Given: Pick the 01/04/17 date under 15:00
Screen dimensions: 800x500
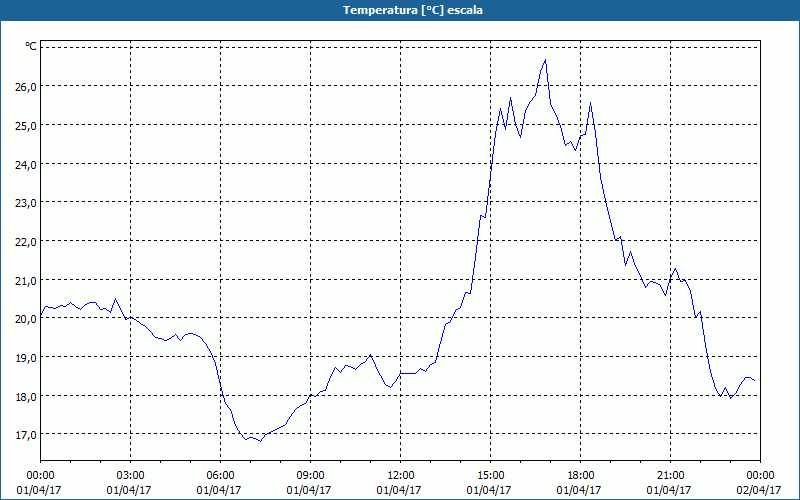Looking at the screenshot, I should tap(489, 490).
